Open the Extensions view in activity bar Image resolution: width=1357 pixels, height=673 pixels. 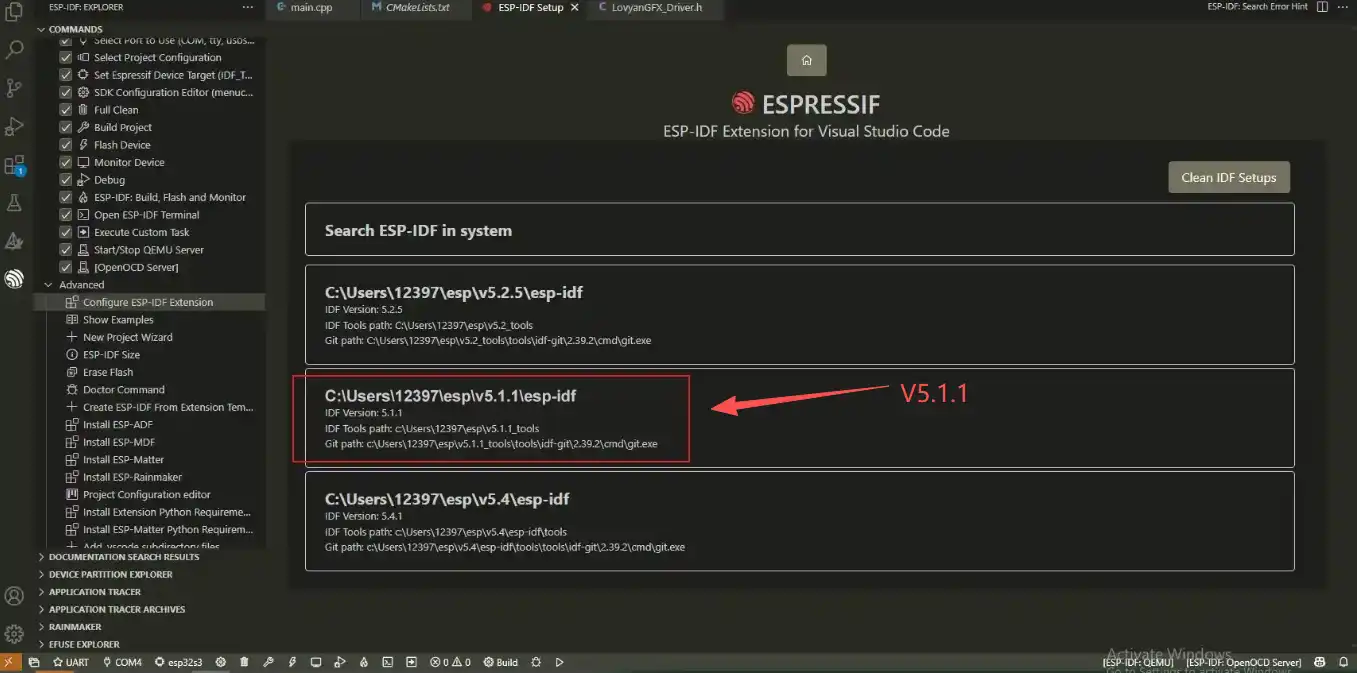click(14, 165)
